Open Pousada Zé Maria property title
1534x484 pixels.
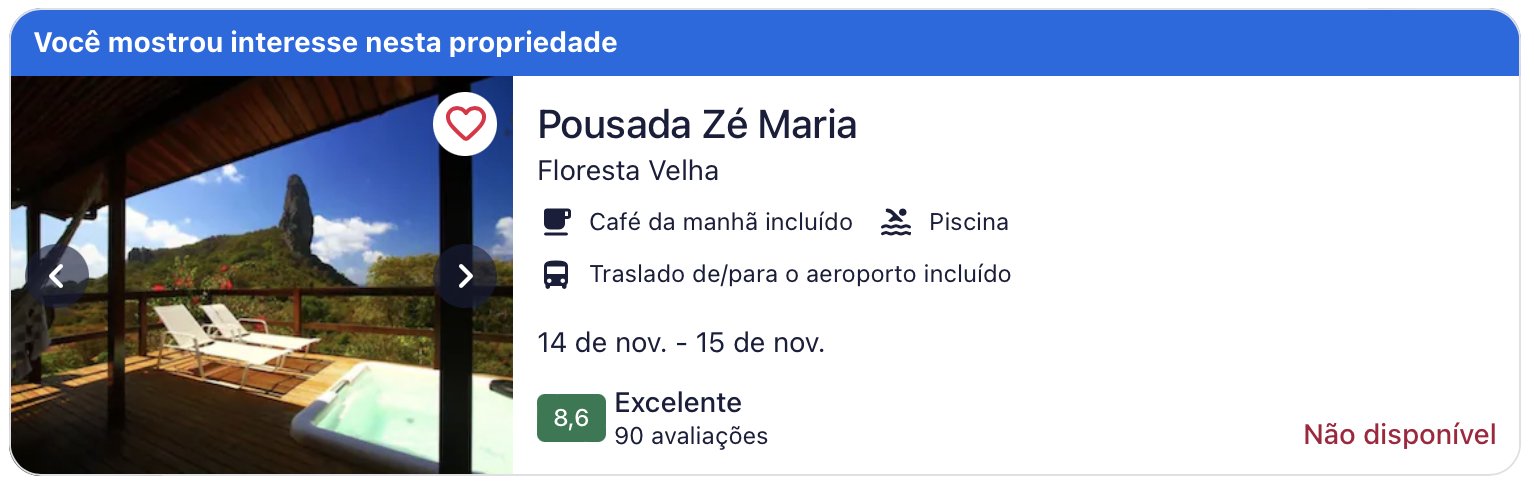pyautogui.click(x=697, y=124)
